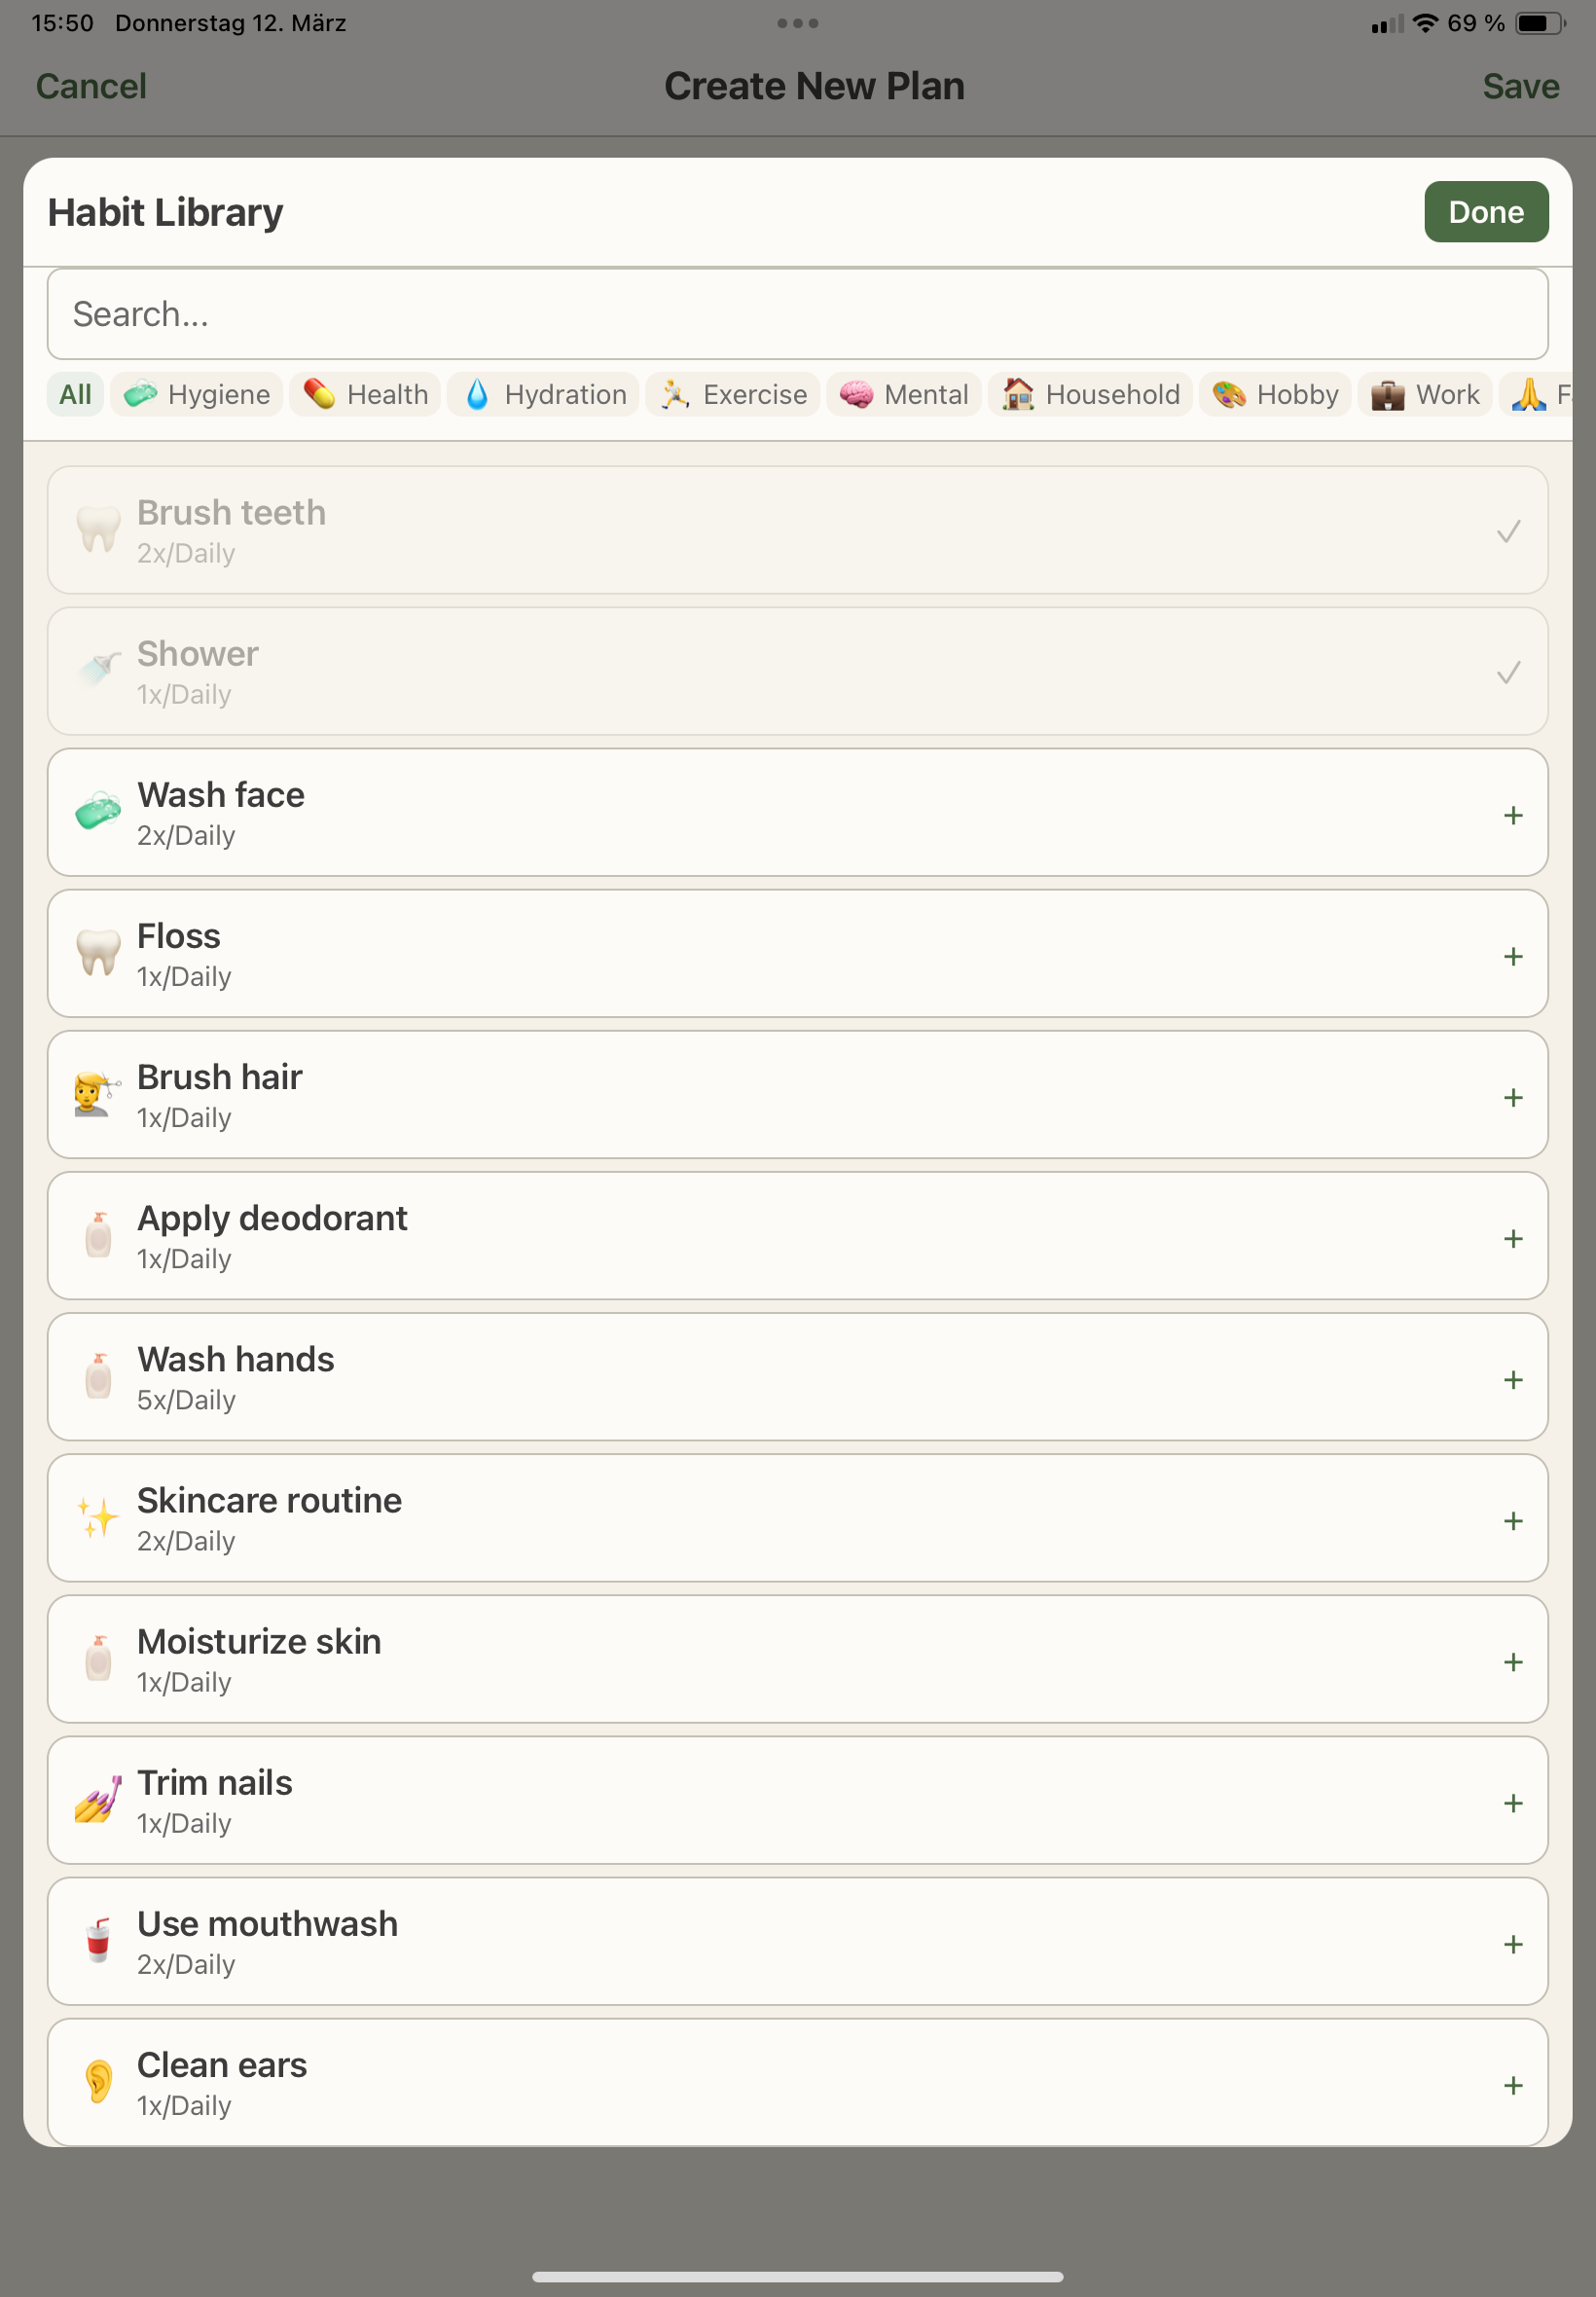Switch to the All category tab

(74, 394)
